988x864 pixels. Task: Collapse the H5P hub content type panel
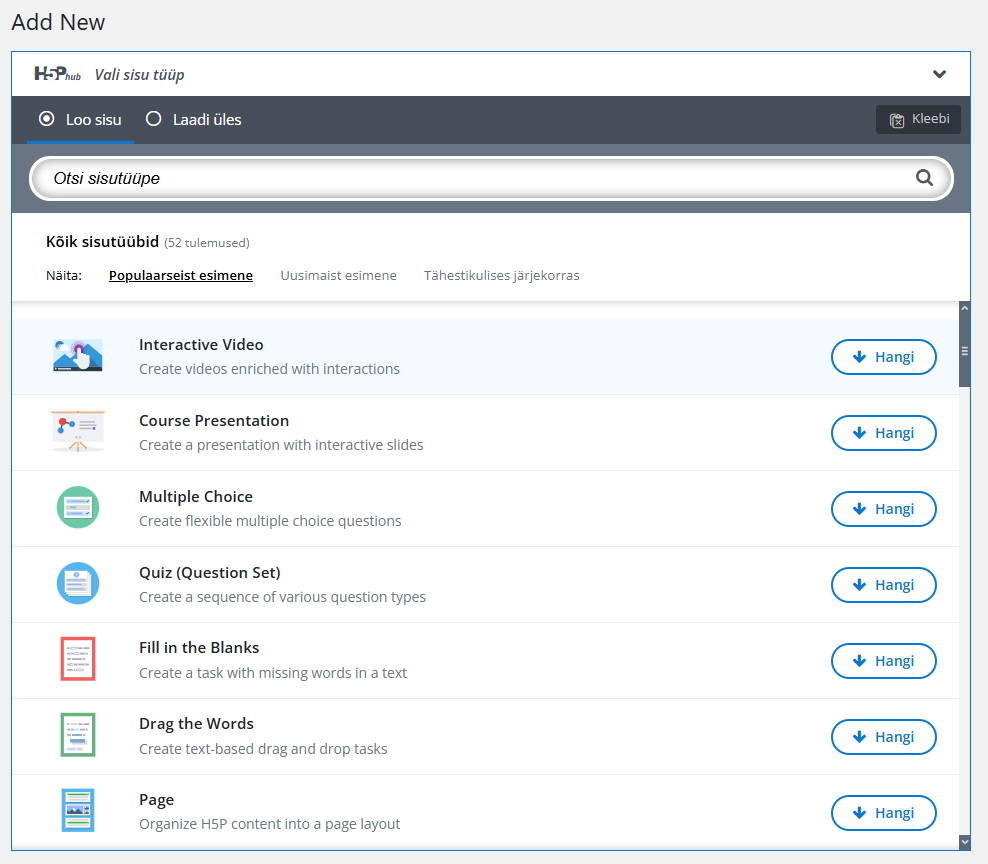pos(939,74)
